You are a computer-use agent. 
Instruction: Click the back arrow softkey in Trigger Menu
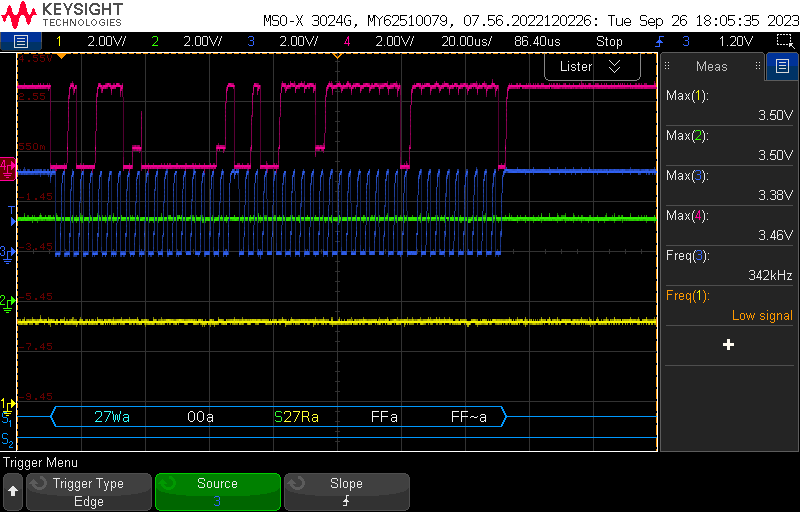13,492
